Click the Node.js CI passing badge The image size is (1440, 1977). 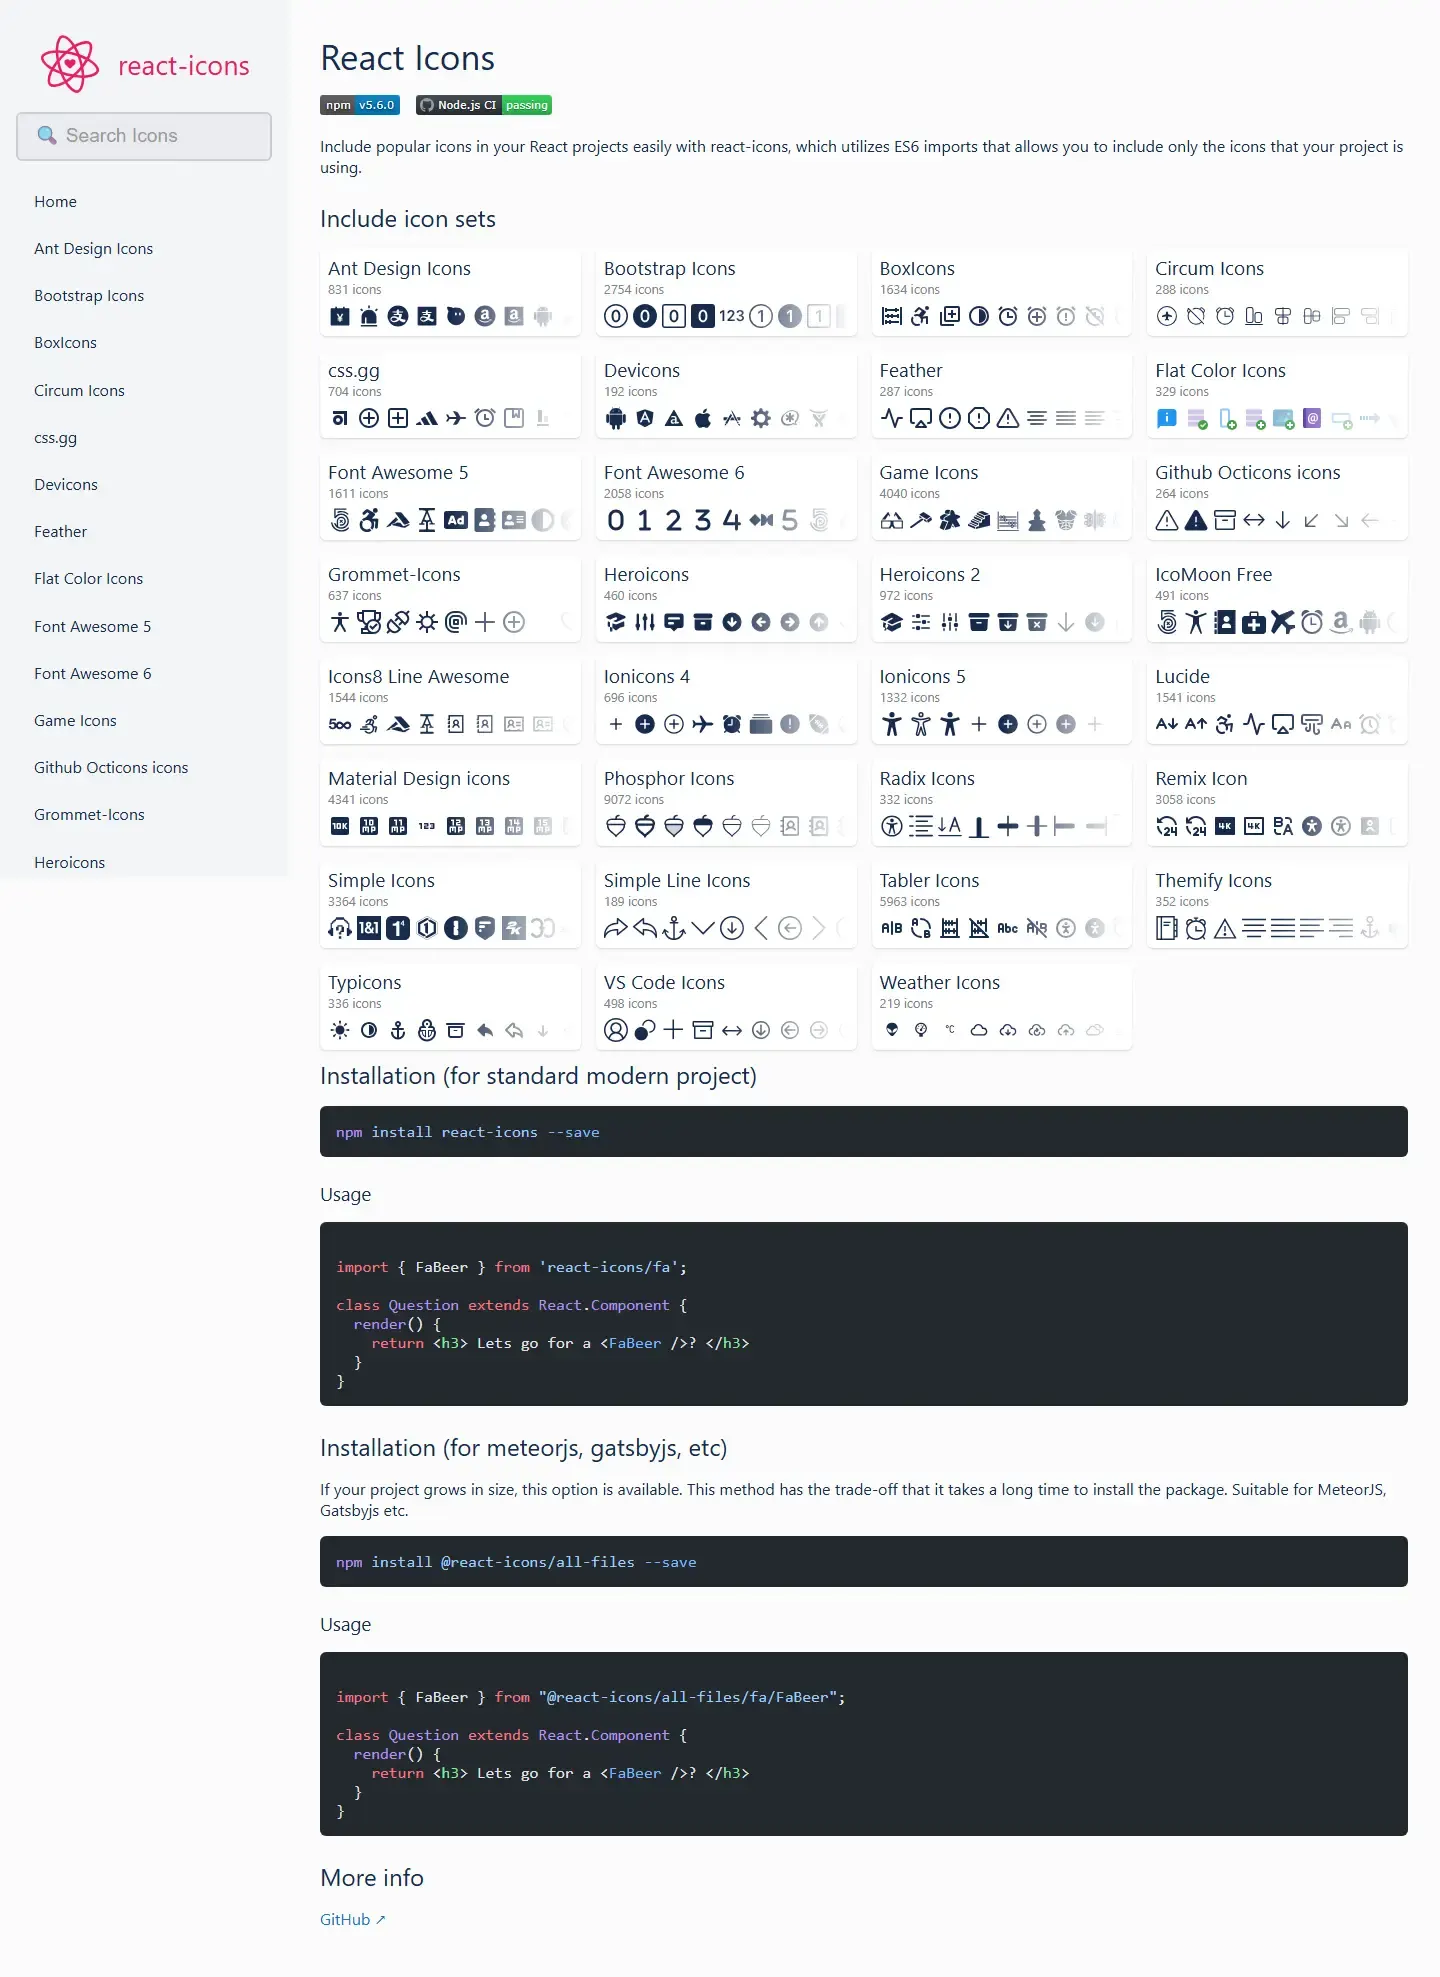tap(484, 105)
